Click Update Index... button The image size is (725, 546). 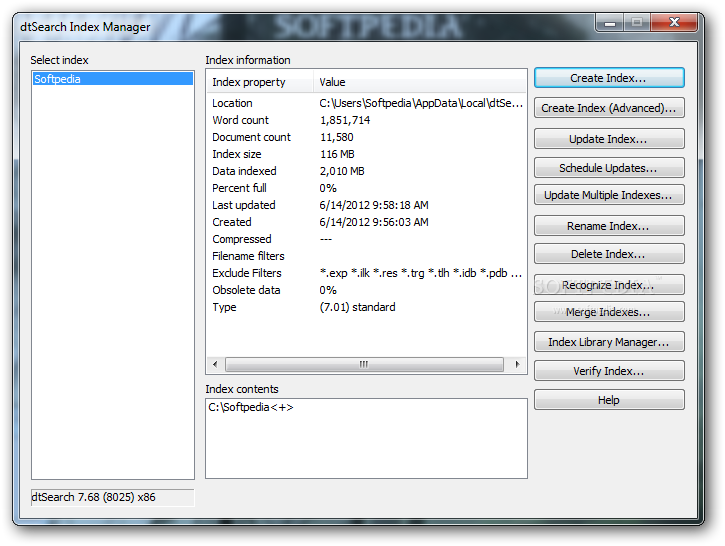[x=609, y=139]
